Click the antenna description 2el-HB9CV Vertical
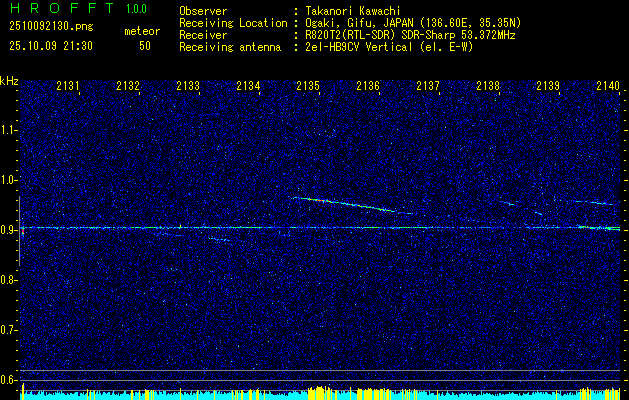Screen dimensions: 629x400 click(x=389, y=47)
